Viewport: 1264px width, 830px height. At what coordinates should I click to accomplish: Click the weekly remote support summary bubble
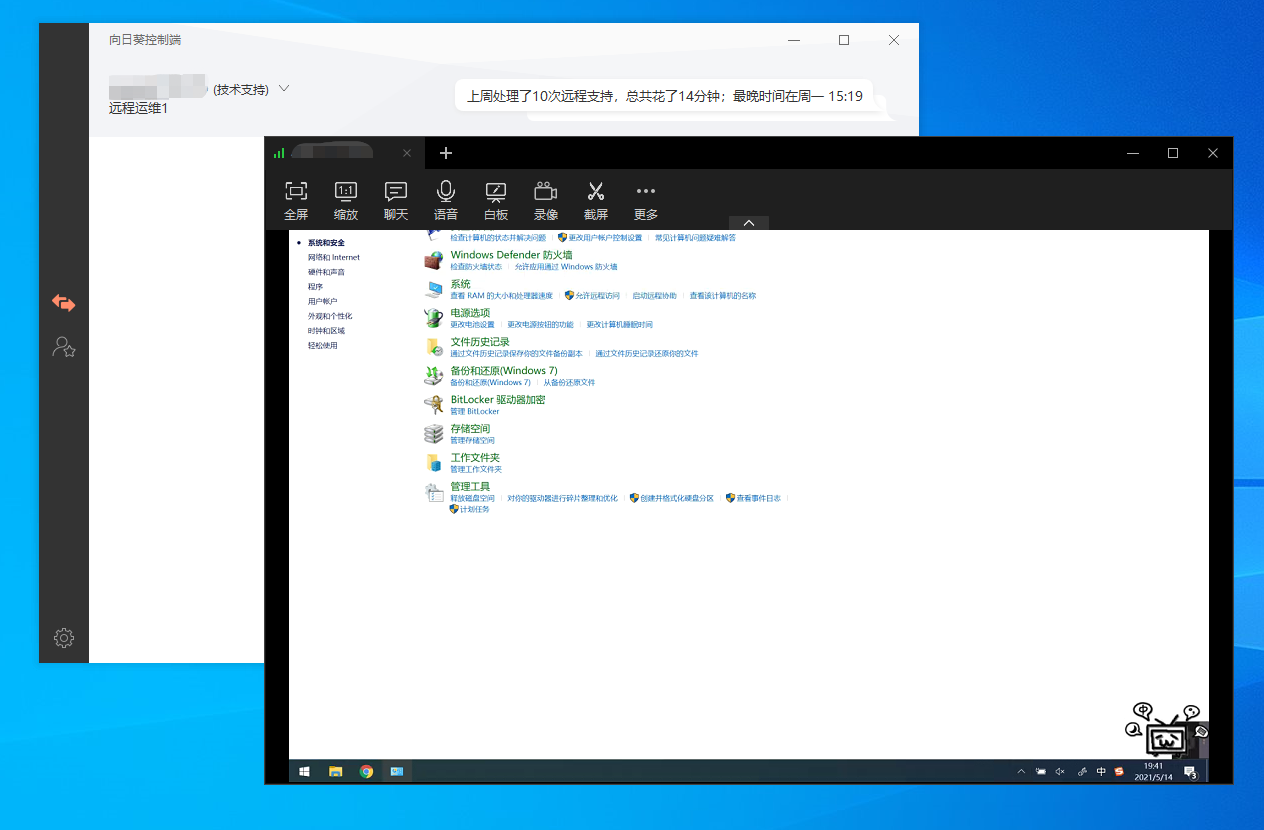pyautogui.click(x=664, y=97)
